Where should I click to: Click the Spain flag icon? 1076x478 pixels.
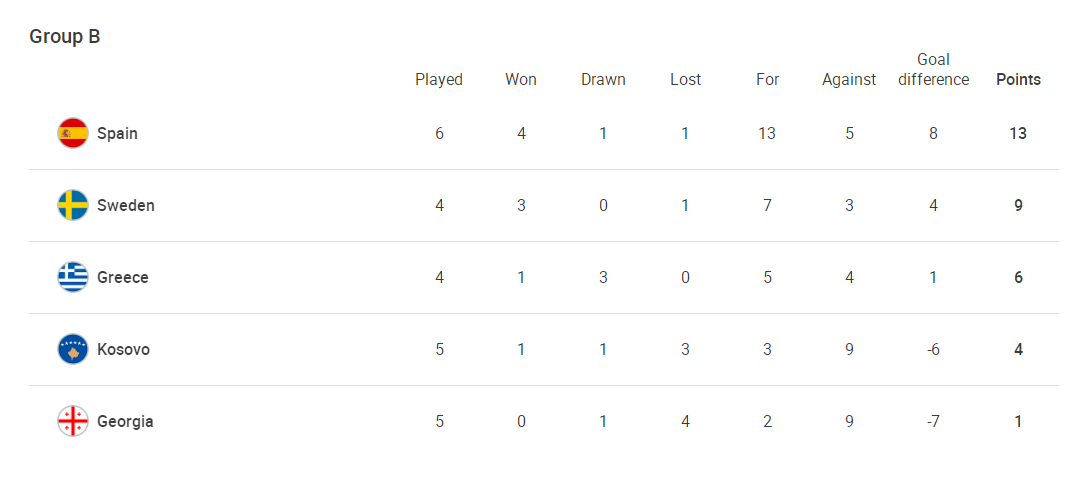click(73, 133)
